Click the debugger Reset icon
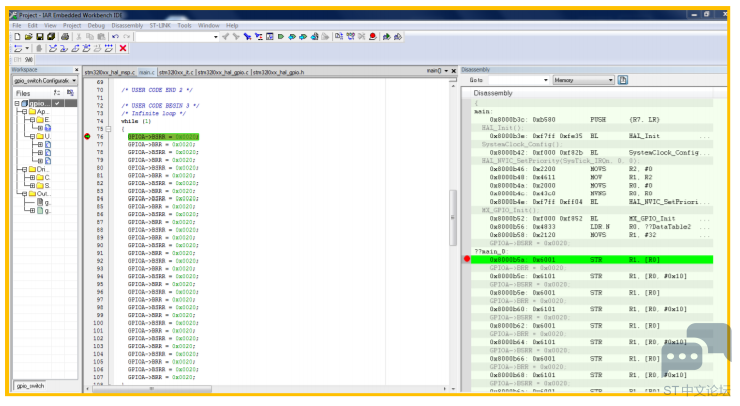740x406 pixels. click(x=18, y=48)
